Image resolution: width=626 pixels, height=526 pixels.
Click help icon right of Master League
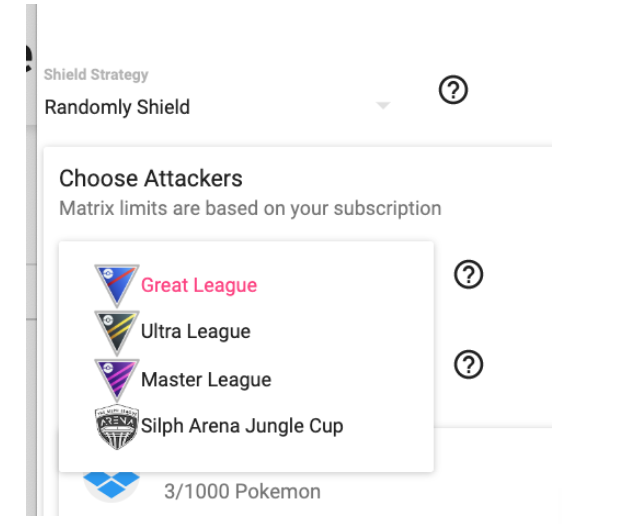point(468,365)
